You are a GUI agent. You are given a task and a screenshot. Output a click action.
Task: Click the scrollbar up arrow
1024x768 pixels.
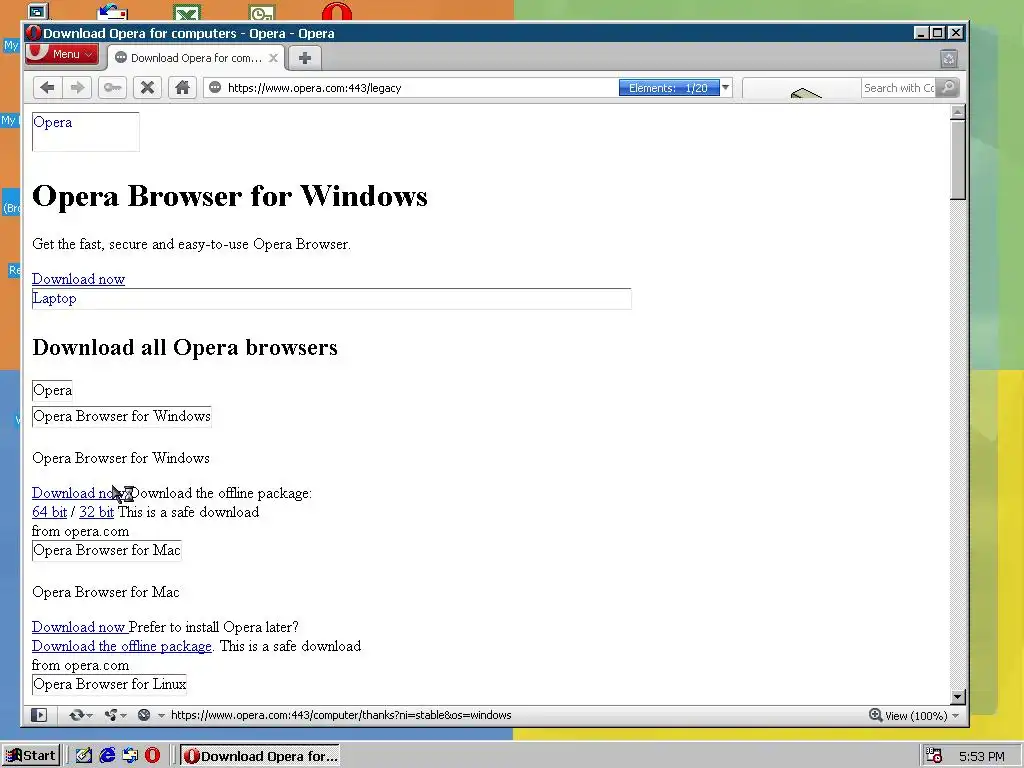[x=957, y=112]
